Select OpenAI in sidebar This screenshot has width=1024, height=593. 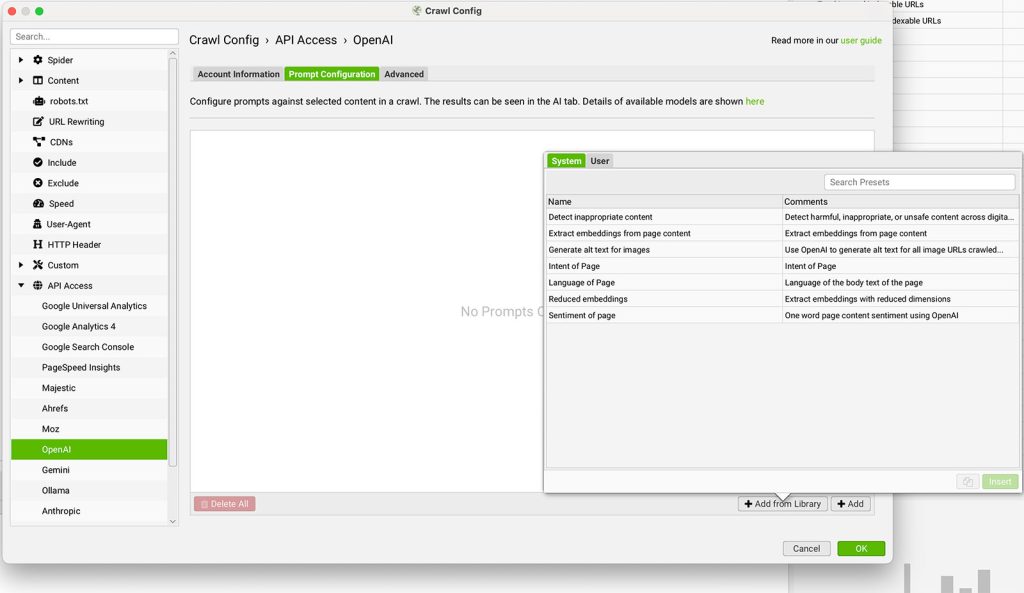tap(89, 449)
